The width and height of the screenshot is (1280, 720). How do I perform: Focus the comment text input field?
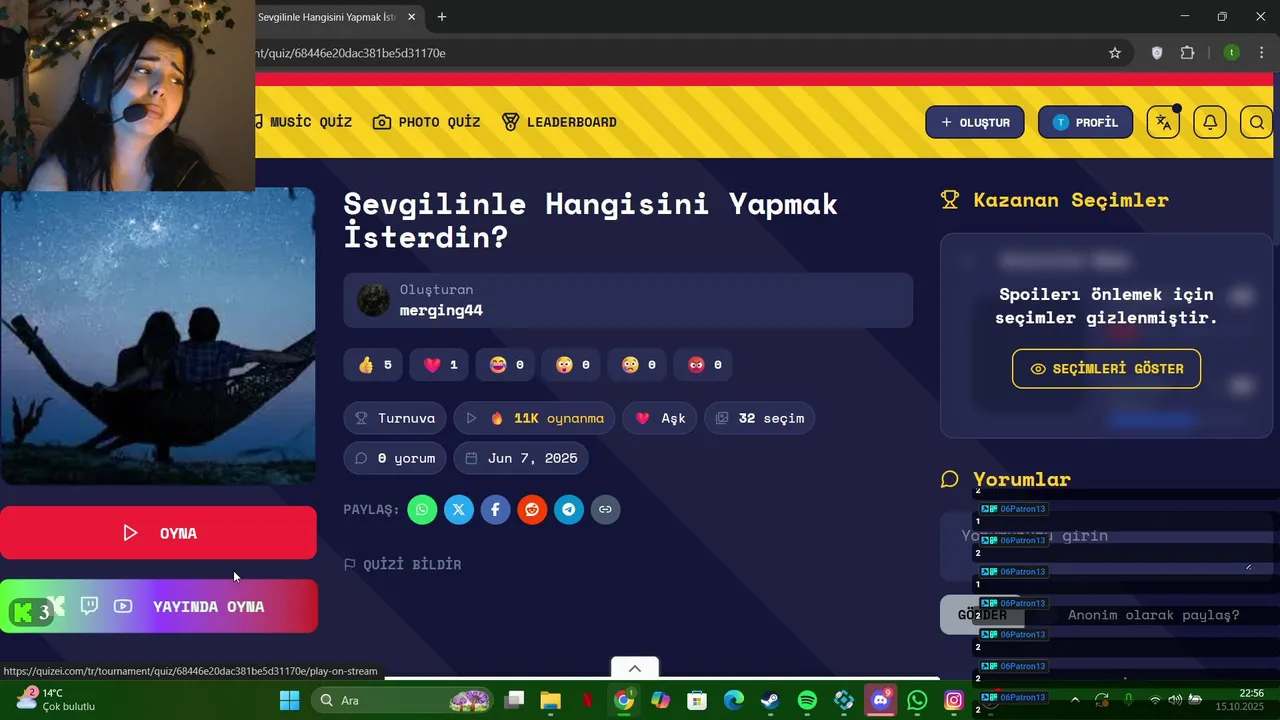(x=1105, y=545)
